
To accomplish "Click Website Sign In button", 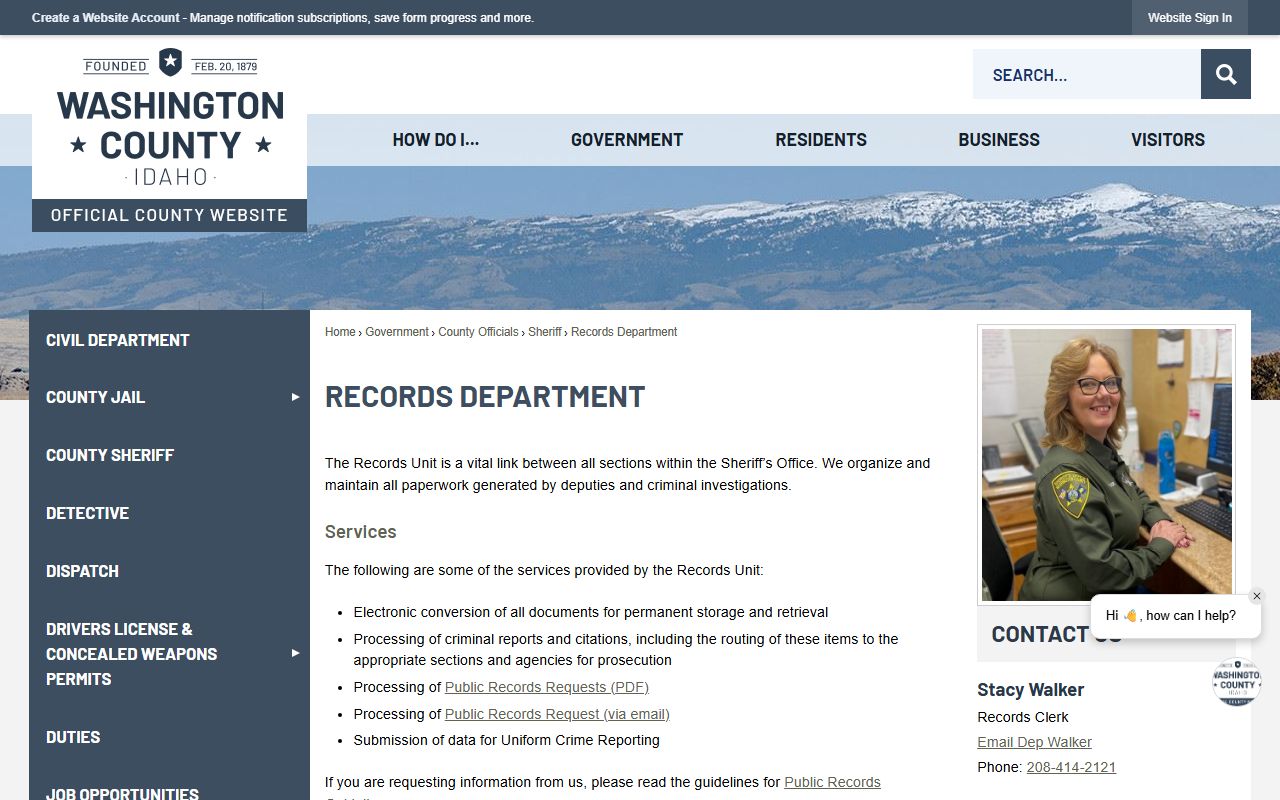I will (1190, 18).
